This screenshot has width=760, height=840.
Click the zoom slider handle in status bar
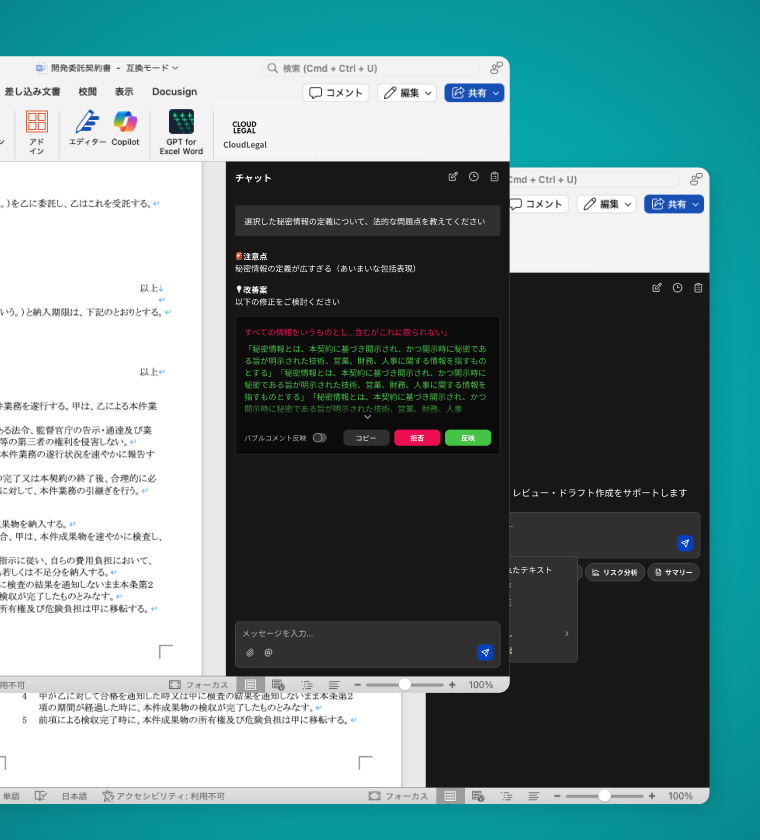[x=404, y=685]
